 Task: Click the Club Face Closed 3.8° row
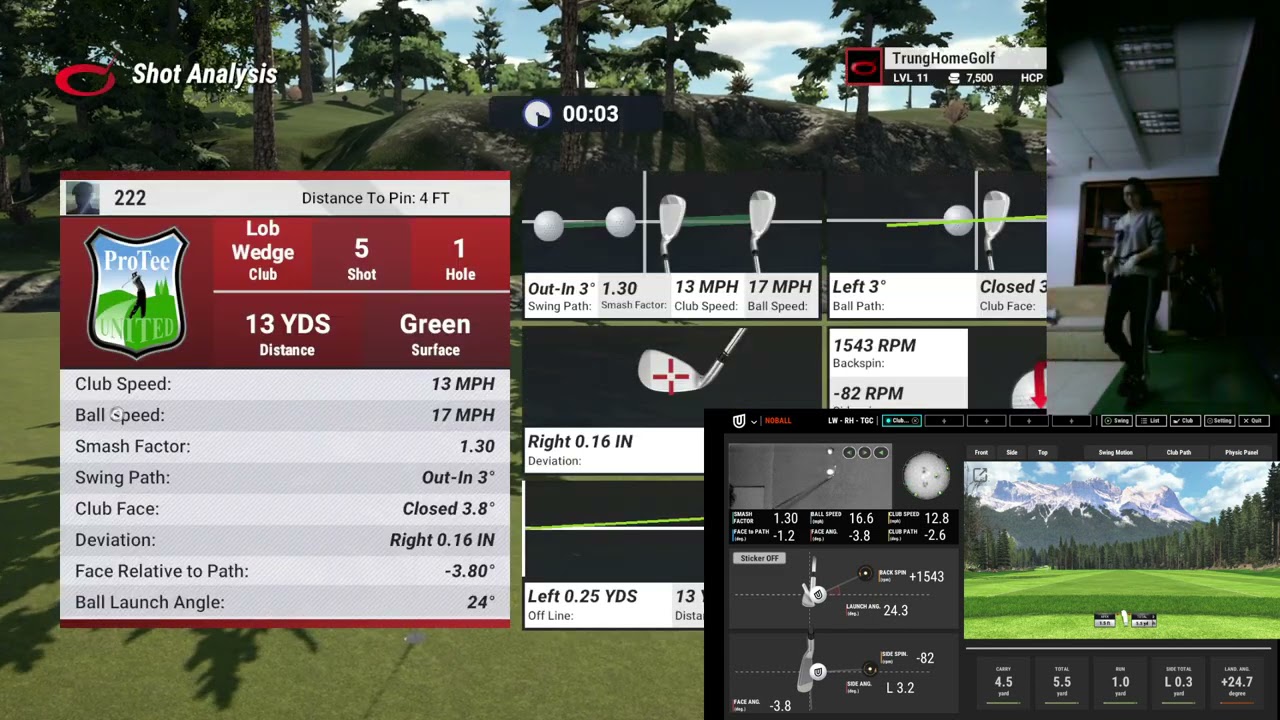click(285, 509)
